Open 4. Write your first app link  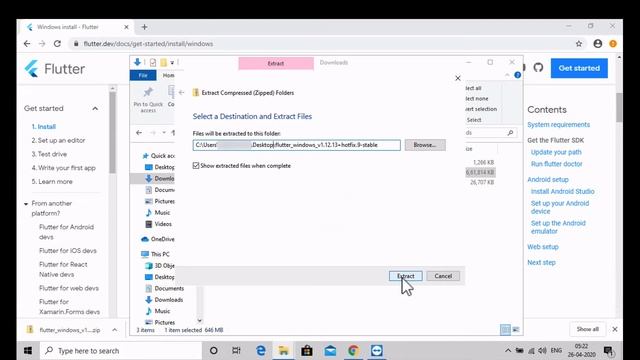coord(63,168)
